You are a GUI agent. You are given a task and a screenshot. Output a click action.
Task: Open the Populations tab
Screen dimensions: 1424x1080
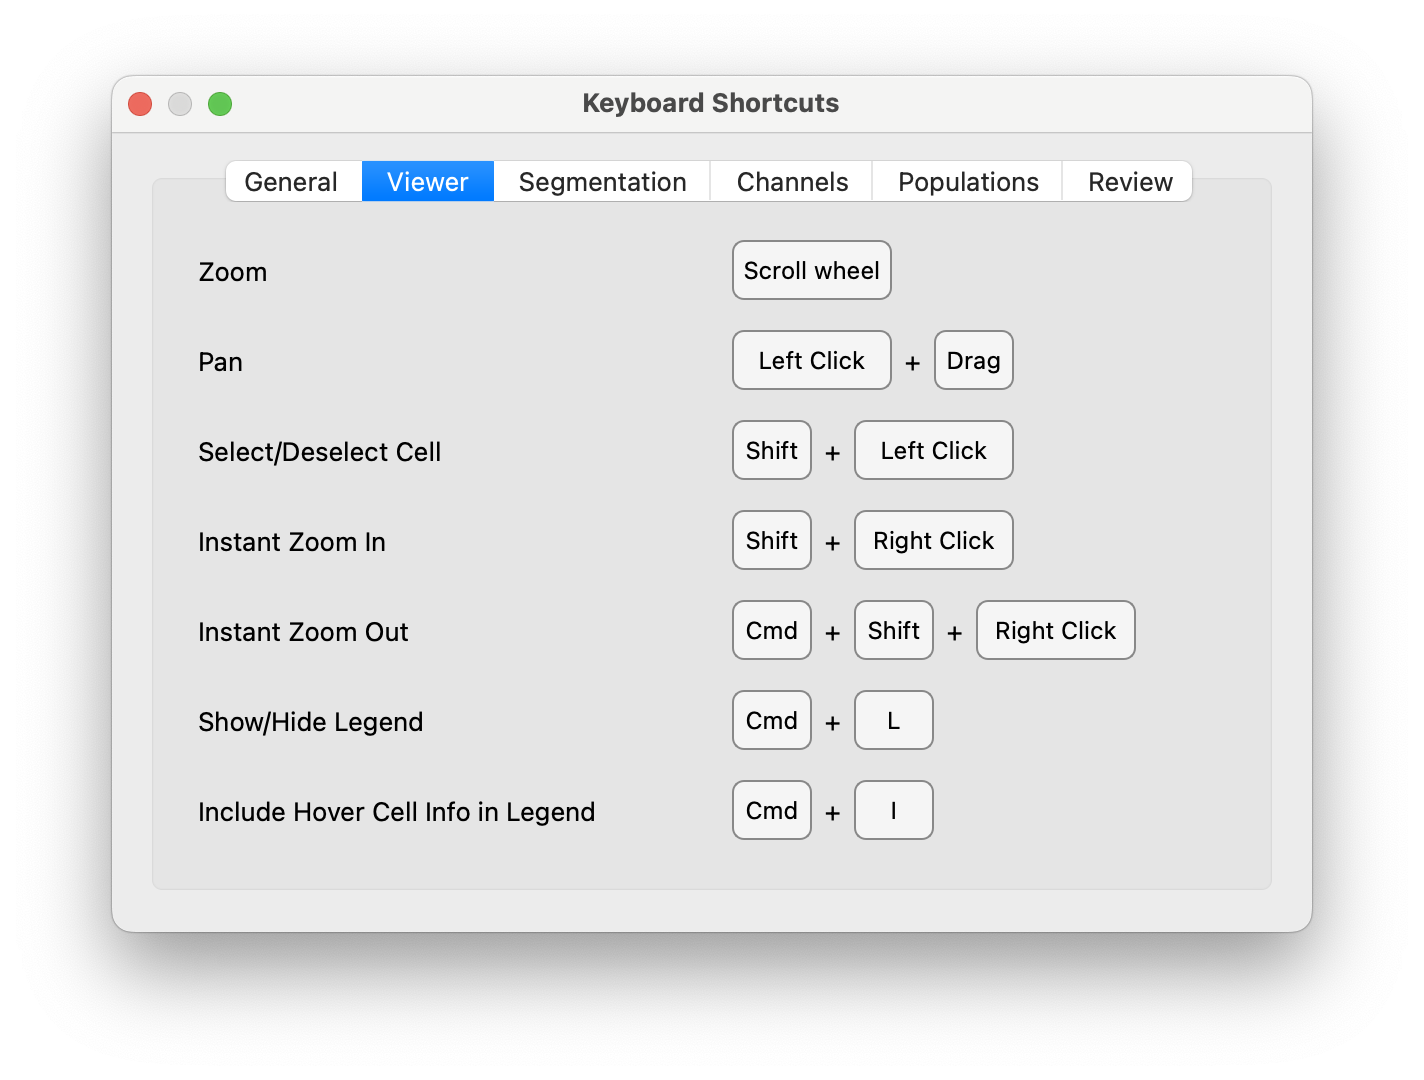(x=967, y=181)
